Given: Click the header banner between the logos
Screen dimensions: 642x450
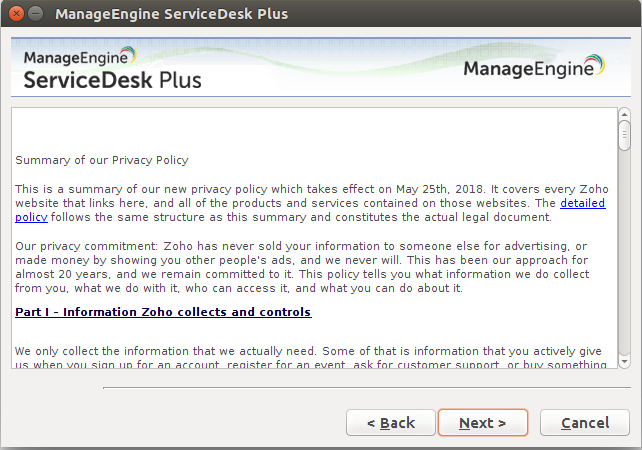Looking at the screenshot, I should [330, 68].
